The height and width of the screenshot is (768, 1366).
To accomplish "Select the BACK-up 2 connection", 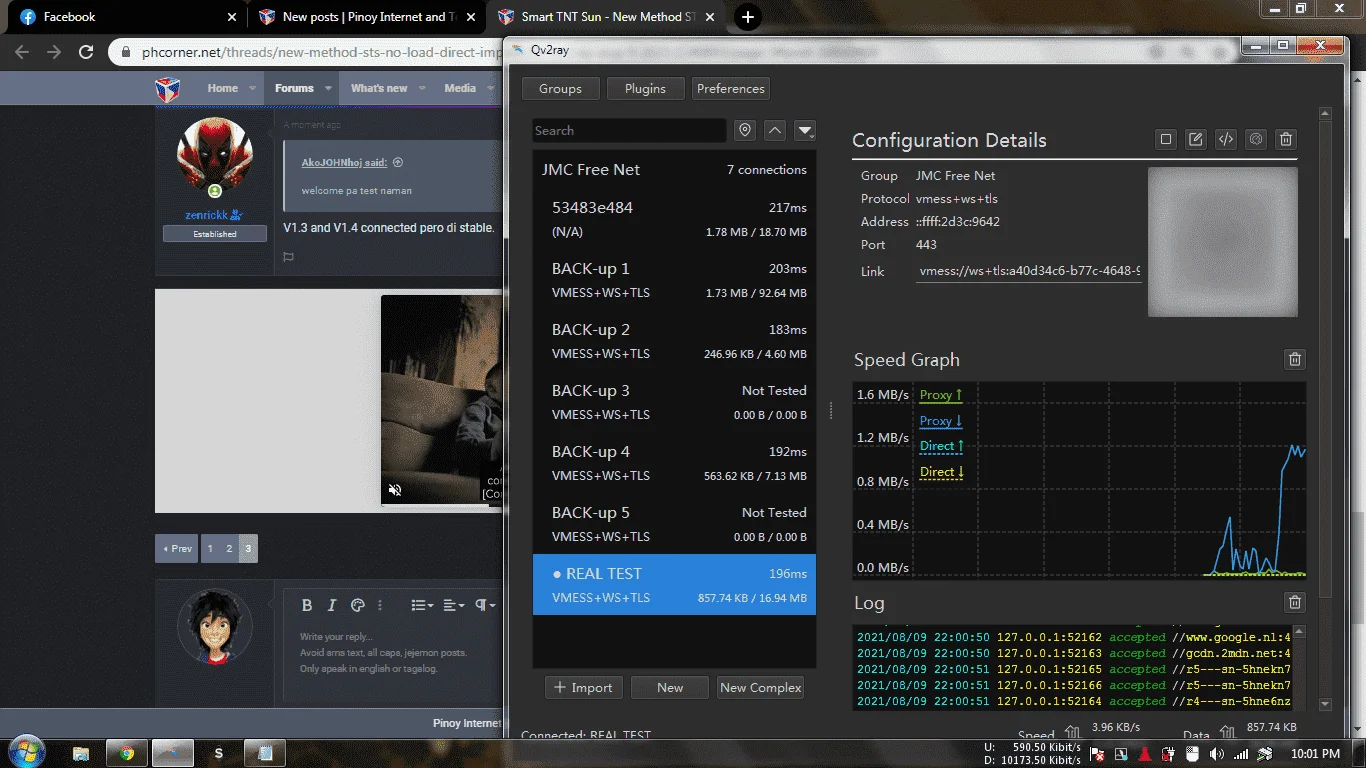I will pyautogui.click(x=674, y=341).
